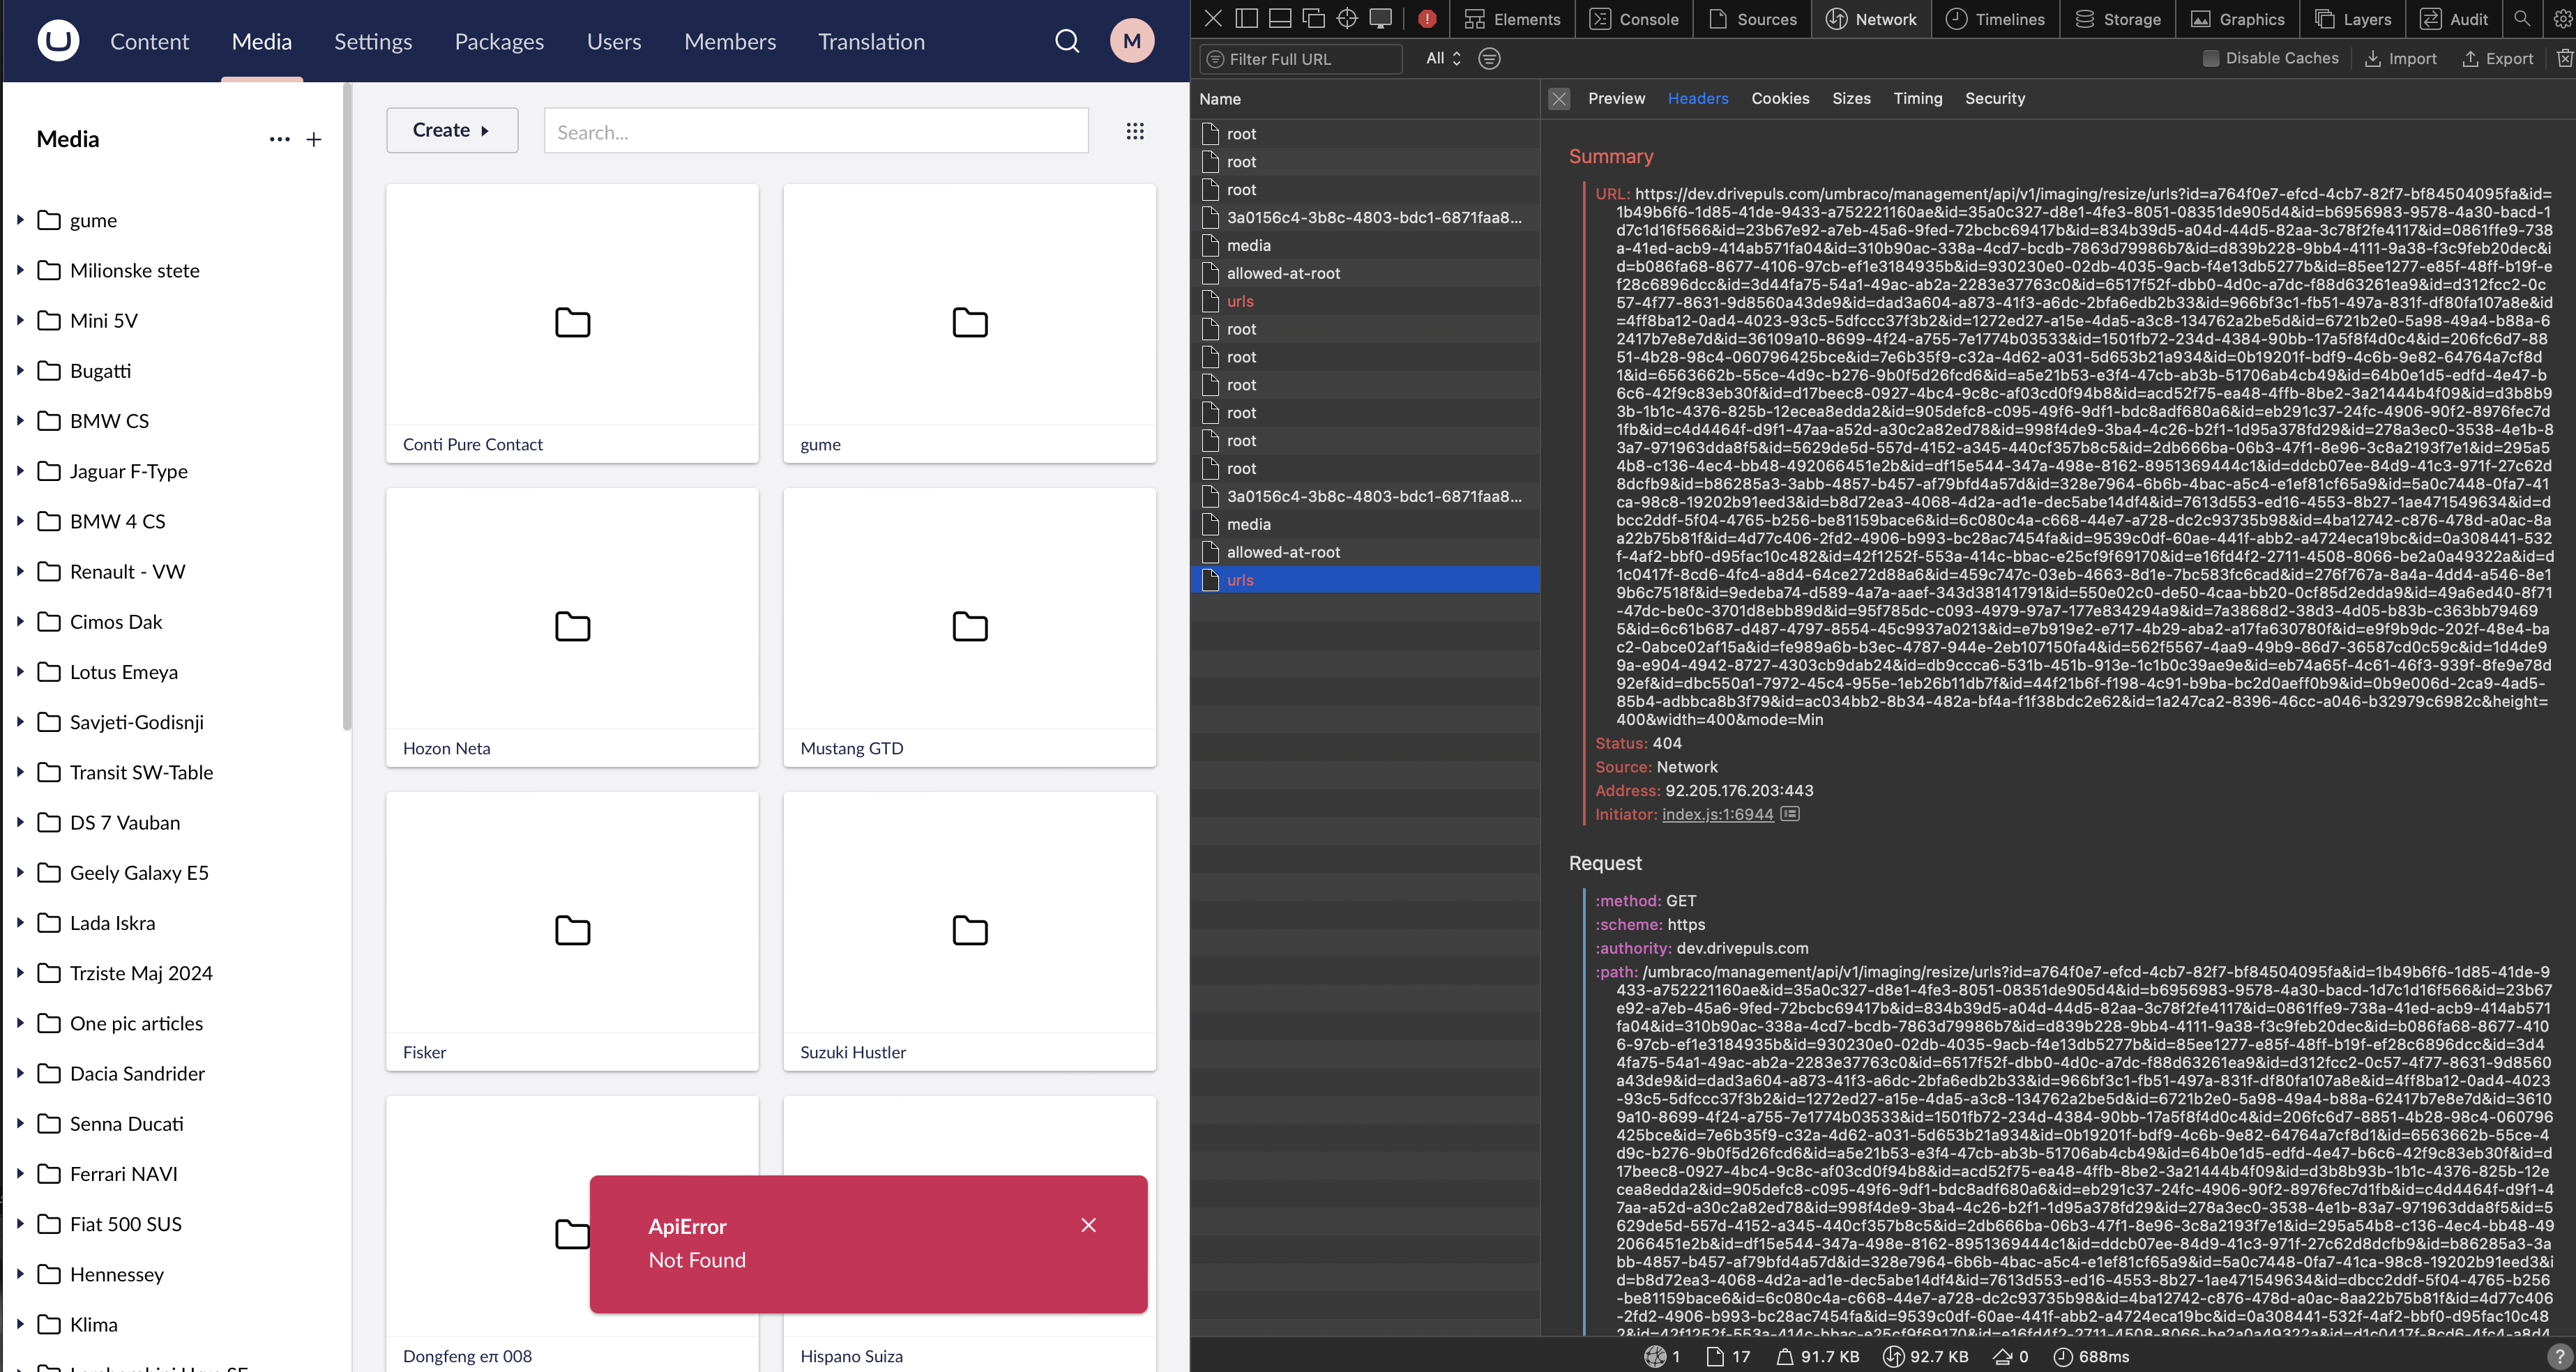The image size is (2576, 1372).
Task: Expand the Dacia Sandrider folder
Action: click(20, 1072)
